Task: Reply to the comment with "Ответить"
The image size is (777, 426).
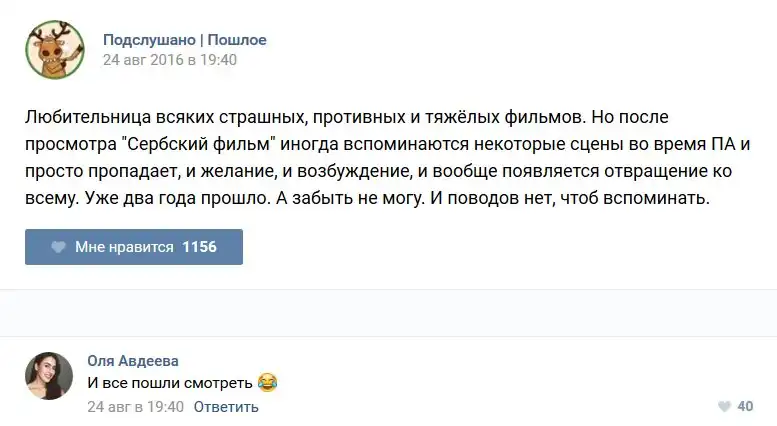Action: point(226,407)
